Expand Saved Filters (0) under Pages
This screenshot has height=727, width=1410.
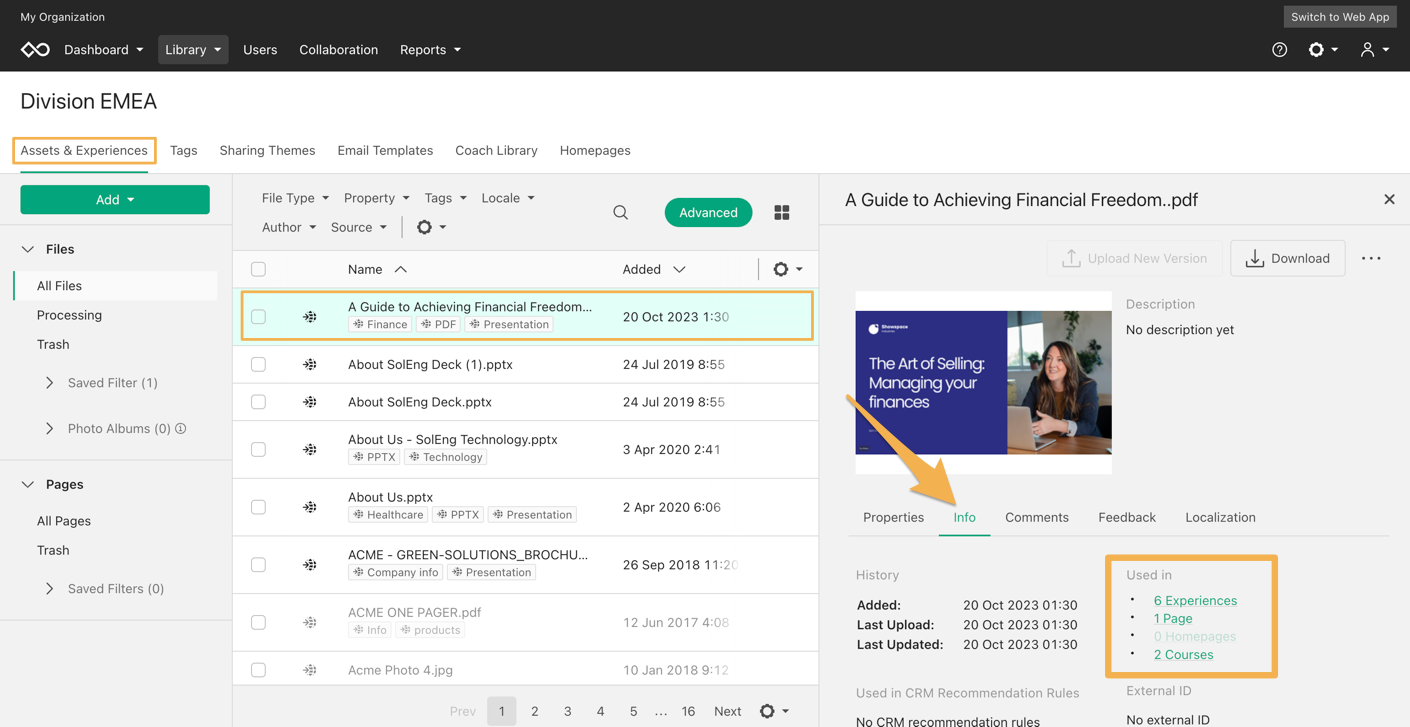tap(49, 589)
